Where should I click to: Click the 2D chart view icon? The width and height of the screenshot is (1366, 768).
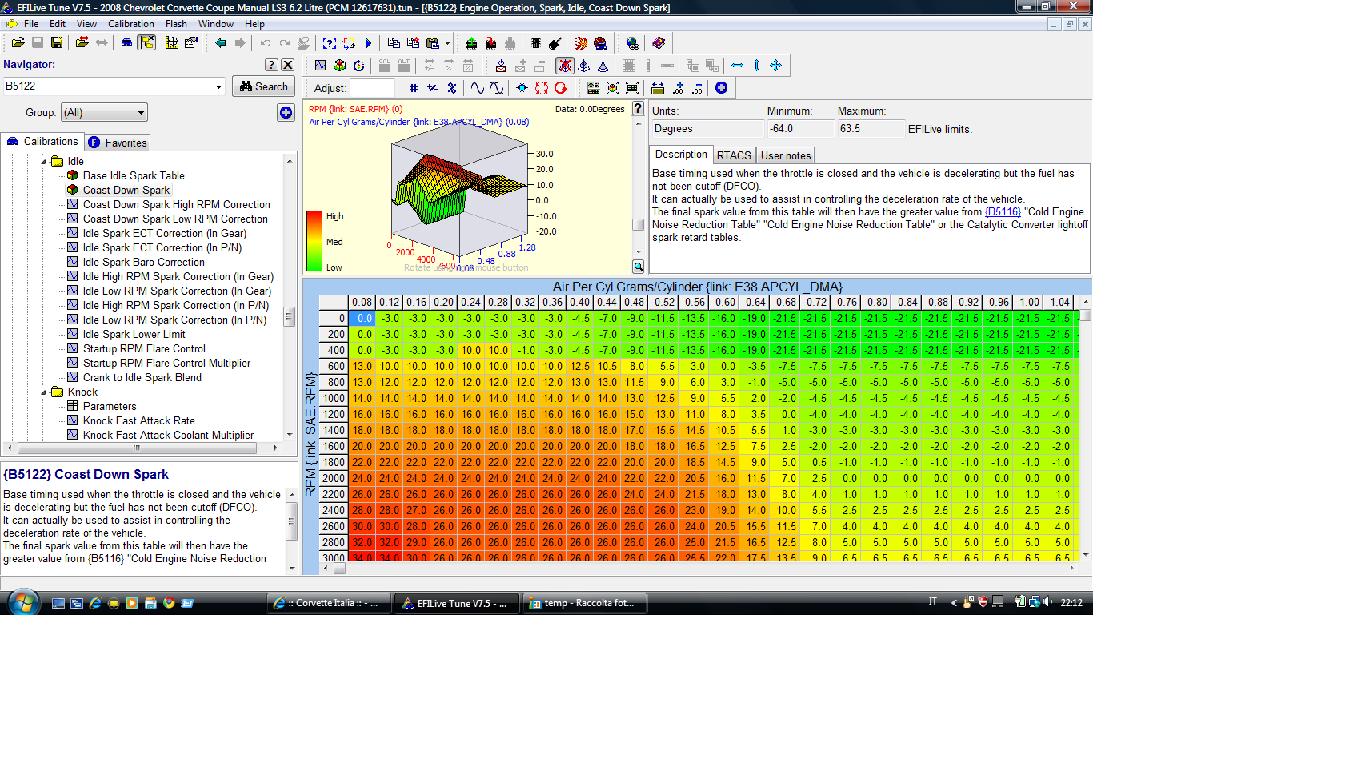tap(318, 66)
